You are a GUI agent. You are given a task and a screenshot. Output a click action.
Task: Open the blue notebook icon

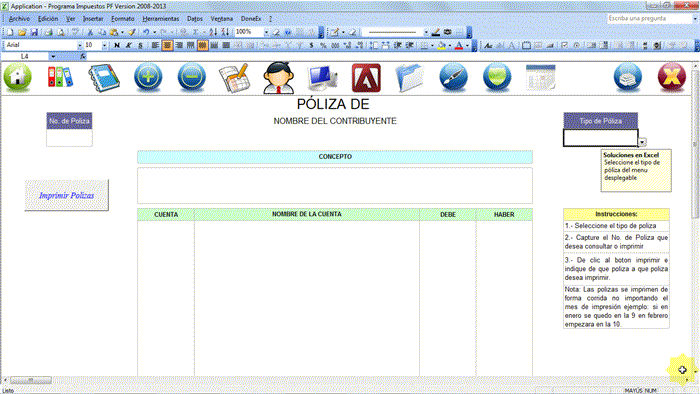coord(104,78)
